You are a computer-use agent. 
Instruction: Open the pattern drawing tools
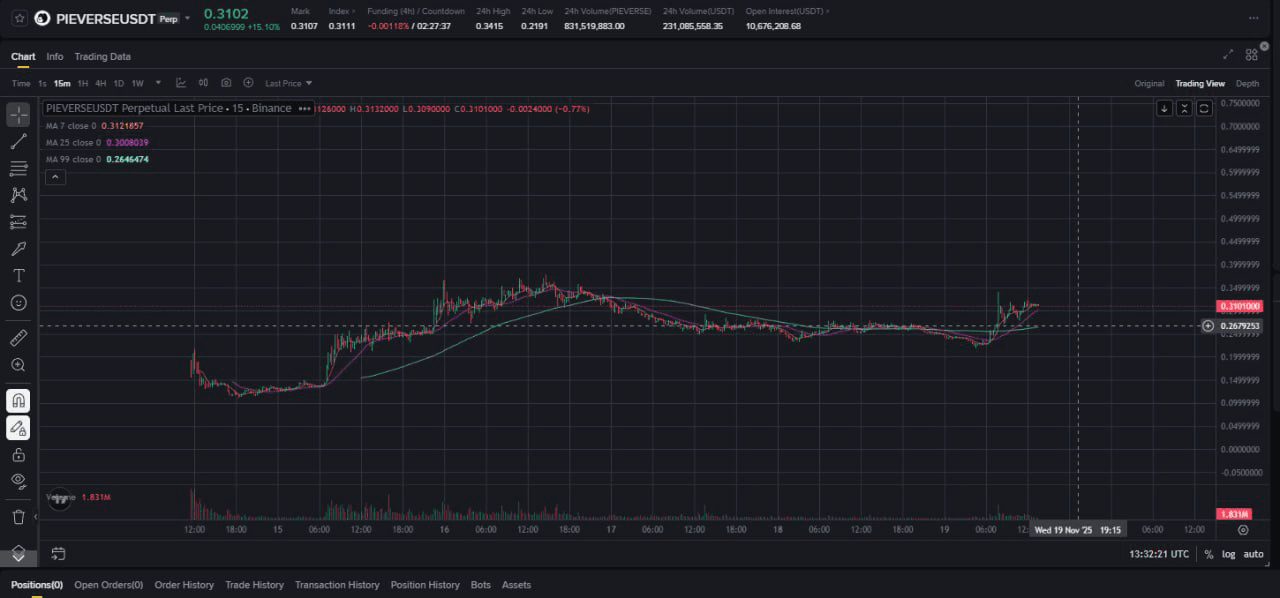pyautogui.click(x=18, y=195)
